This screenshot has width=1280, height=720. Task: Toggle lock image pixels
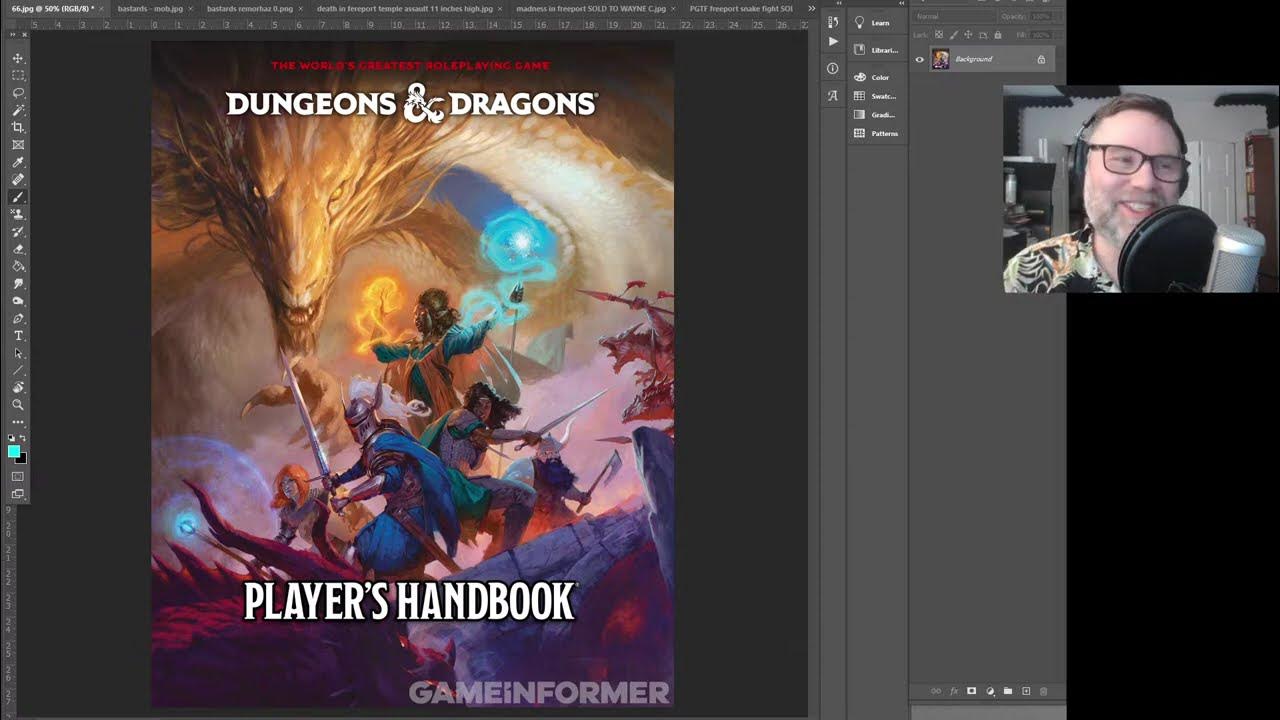pyautogui.click(x=954, y=35)
